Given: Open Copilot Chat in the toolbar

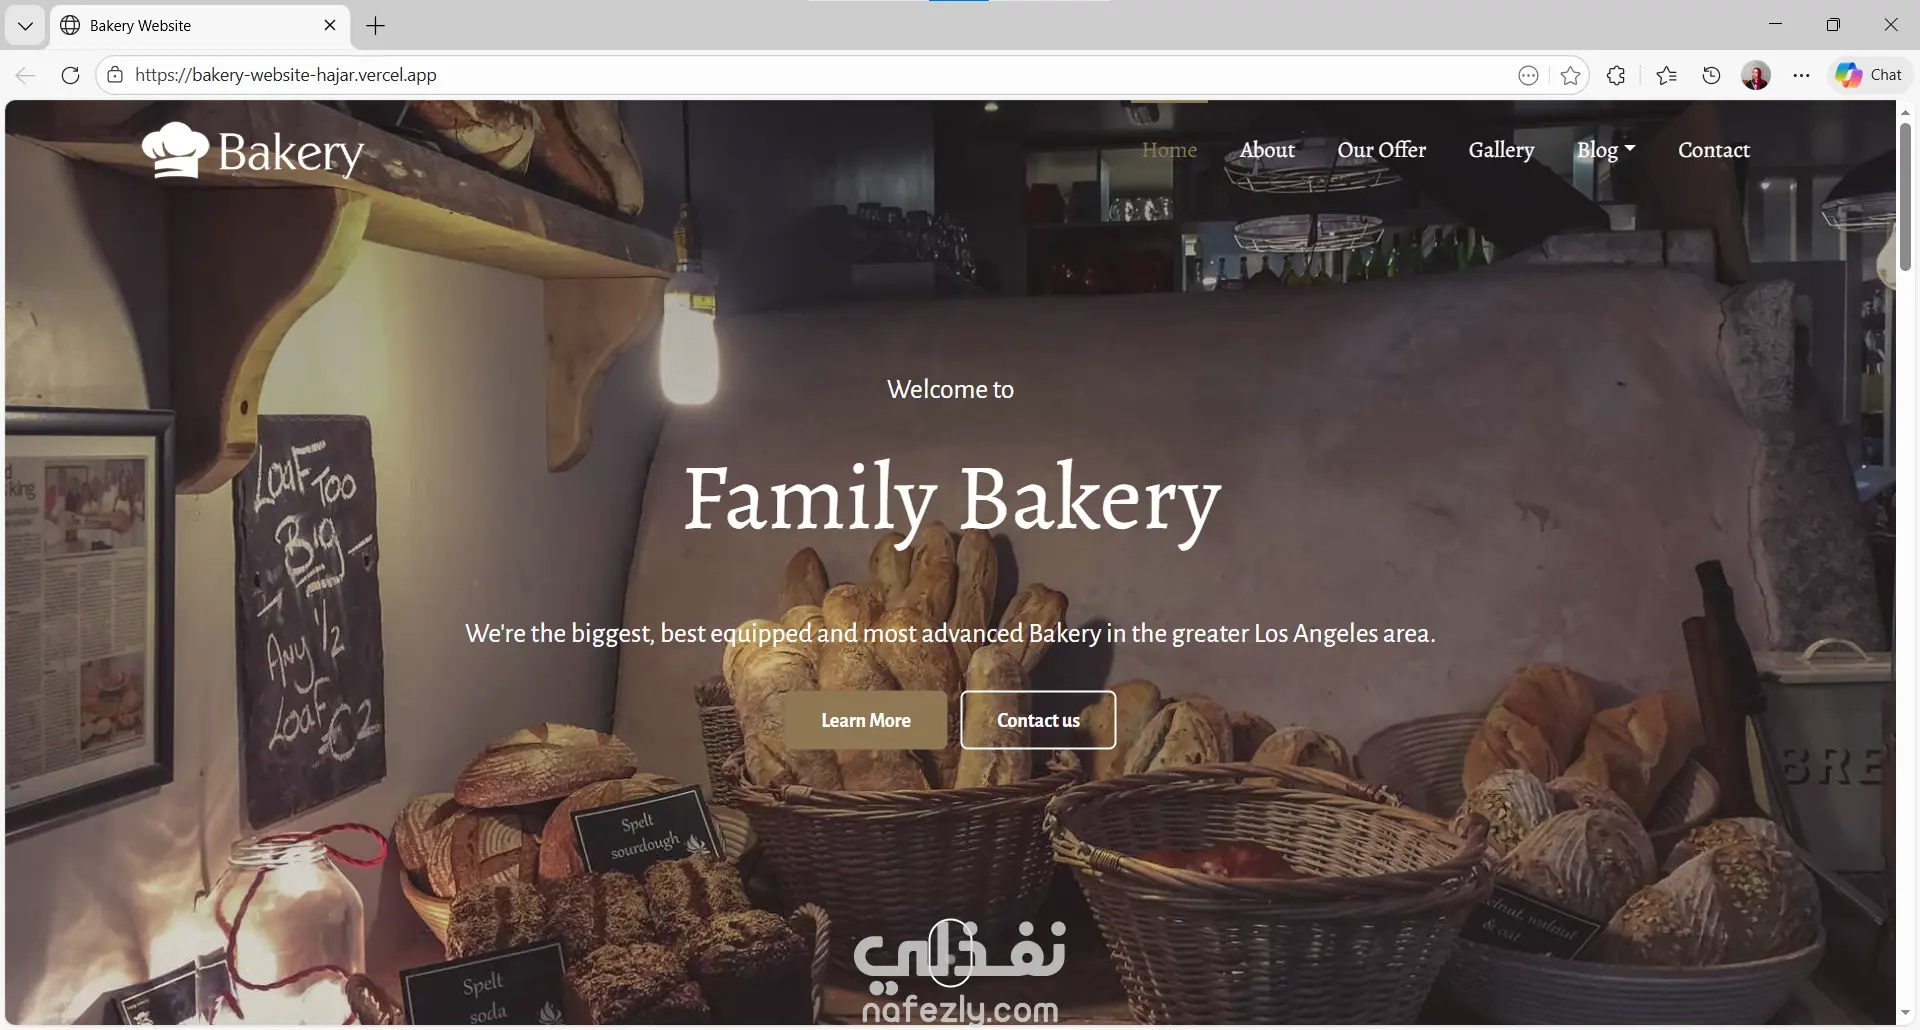Looking at the screenshot, I should [x=1868, y=75].
